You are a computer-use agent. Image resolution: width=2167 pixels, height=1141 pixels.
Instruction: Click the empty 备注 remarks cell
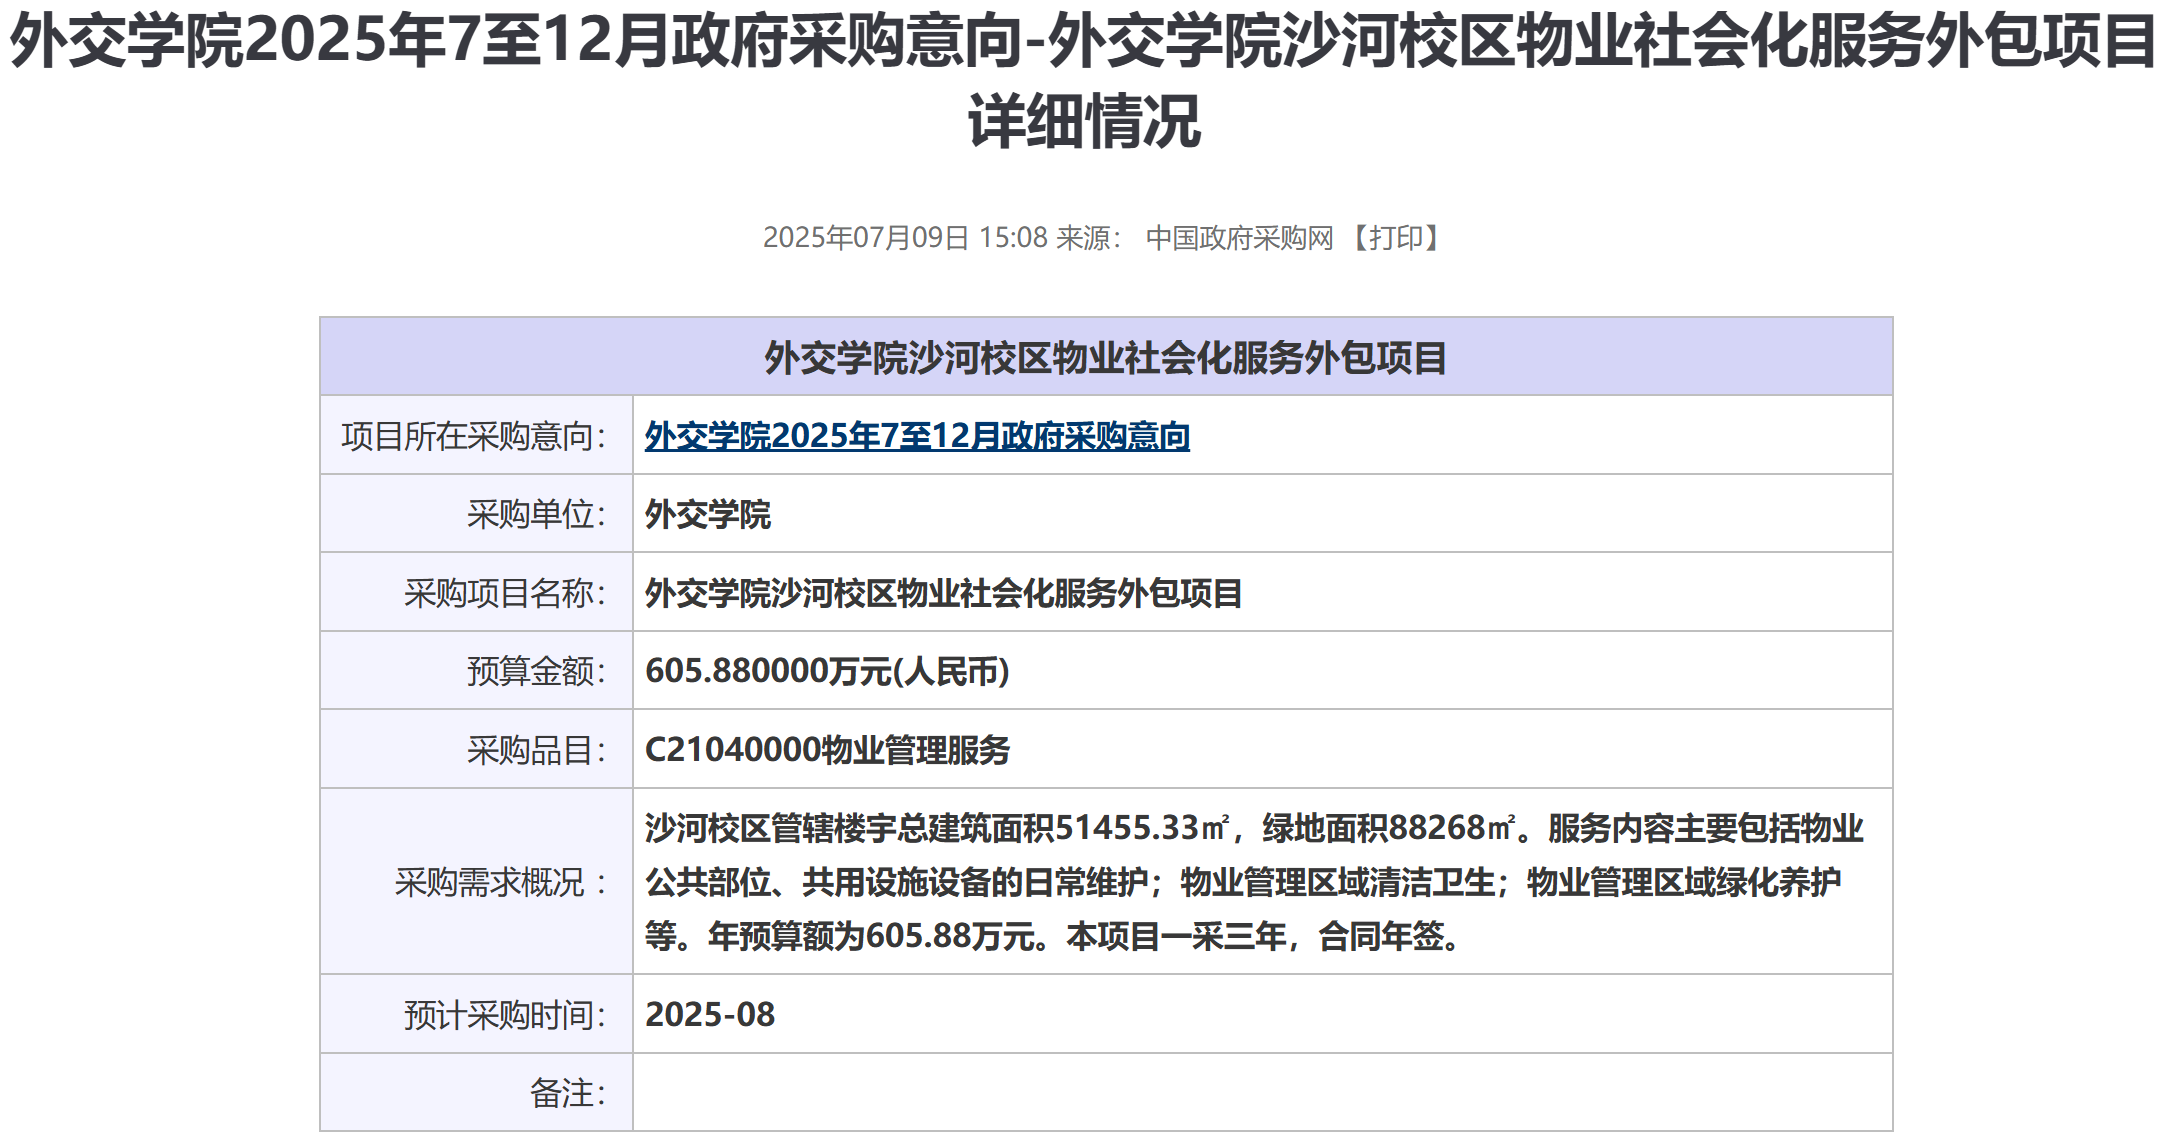[x=1260, y=1093]
